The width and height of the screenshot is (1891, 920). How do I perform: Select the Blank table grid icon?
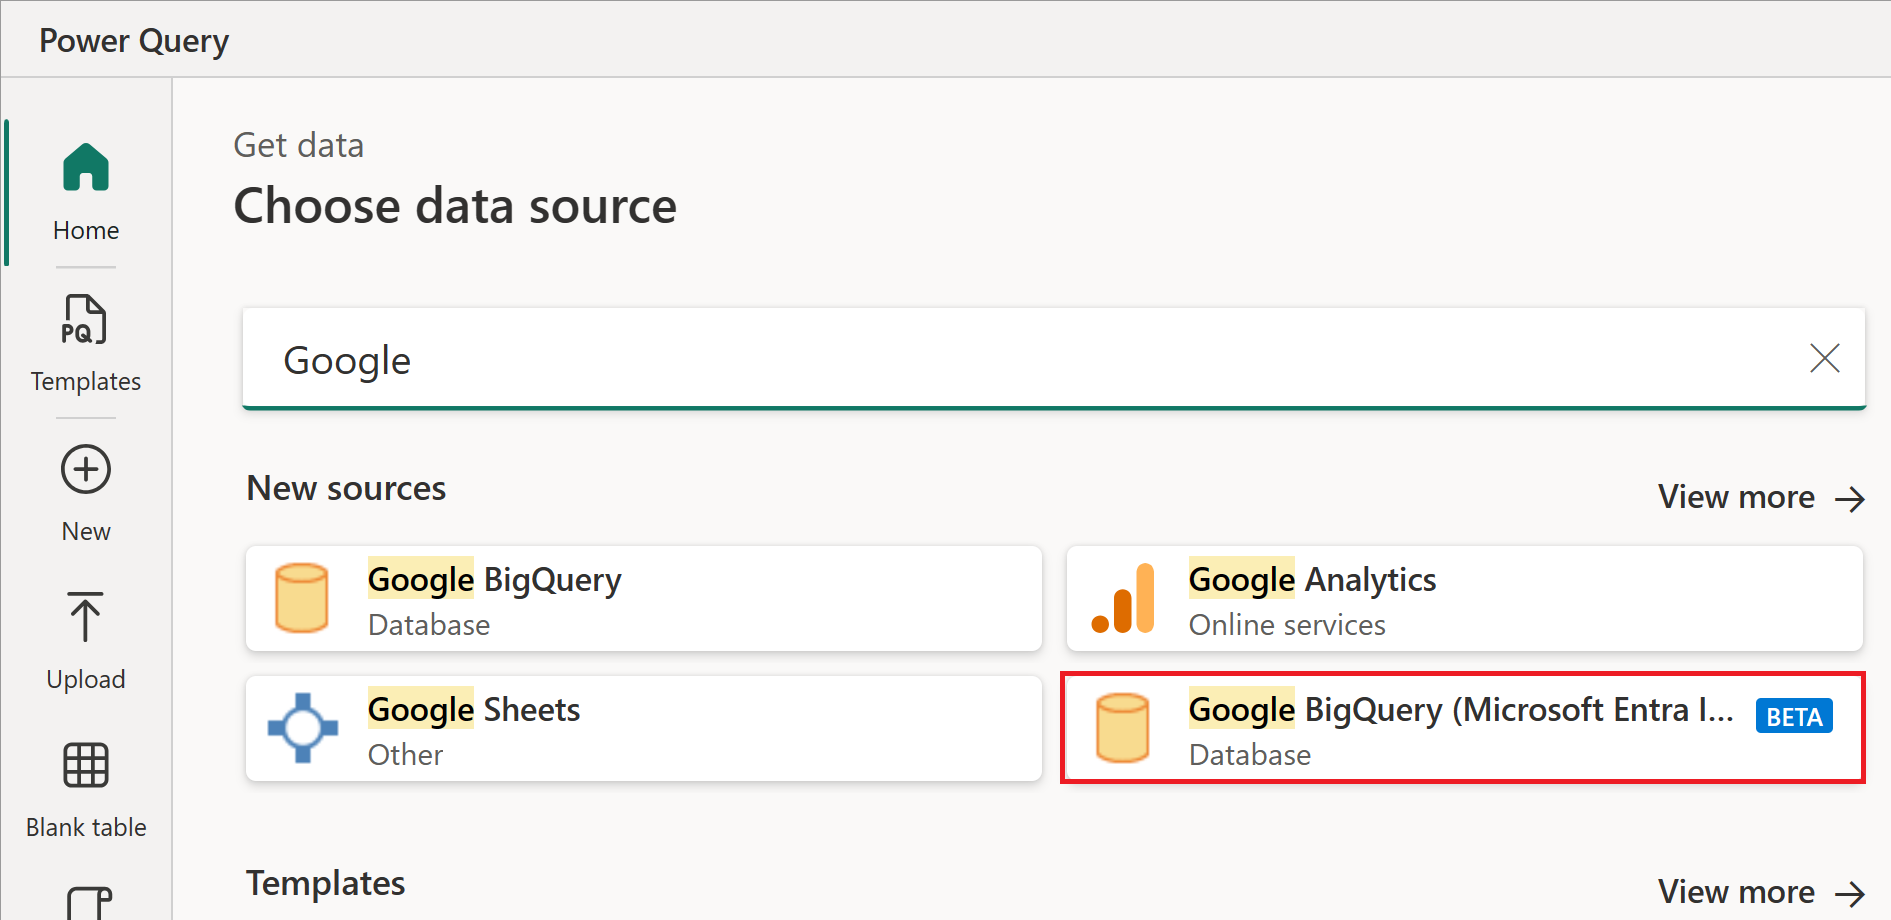click(x=86, y=766)
